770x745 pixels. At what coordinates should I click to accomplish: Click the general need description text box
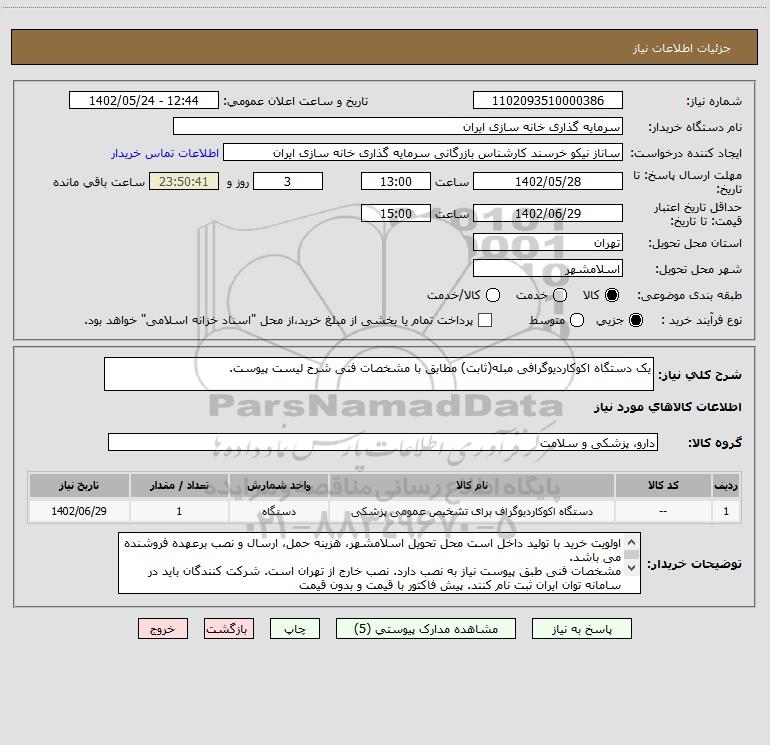pos(379,374)
